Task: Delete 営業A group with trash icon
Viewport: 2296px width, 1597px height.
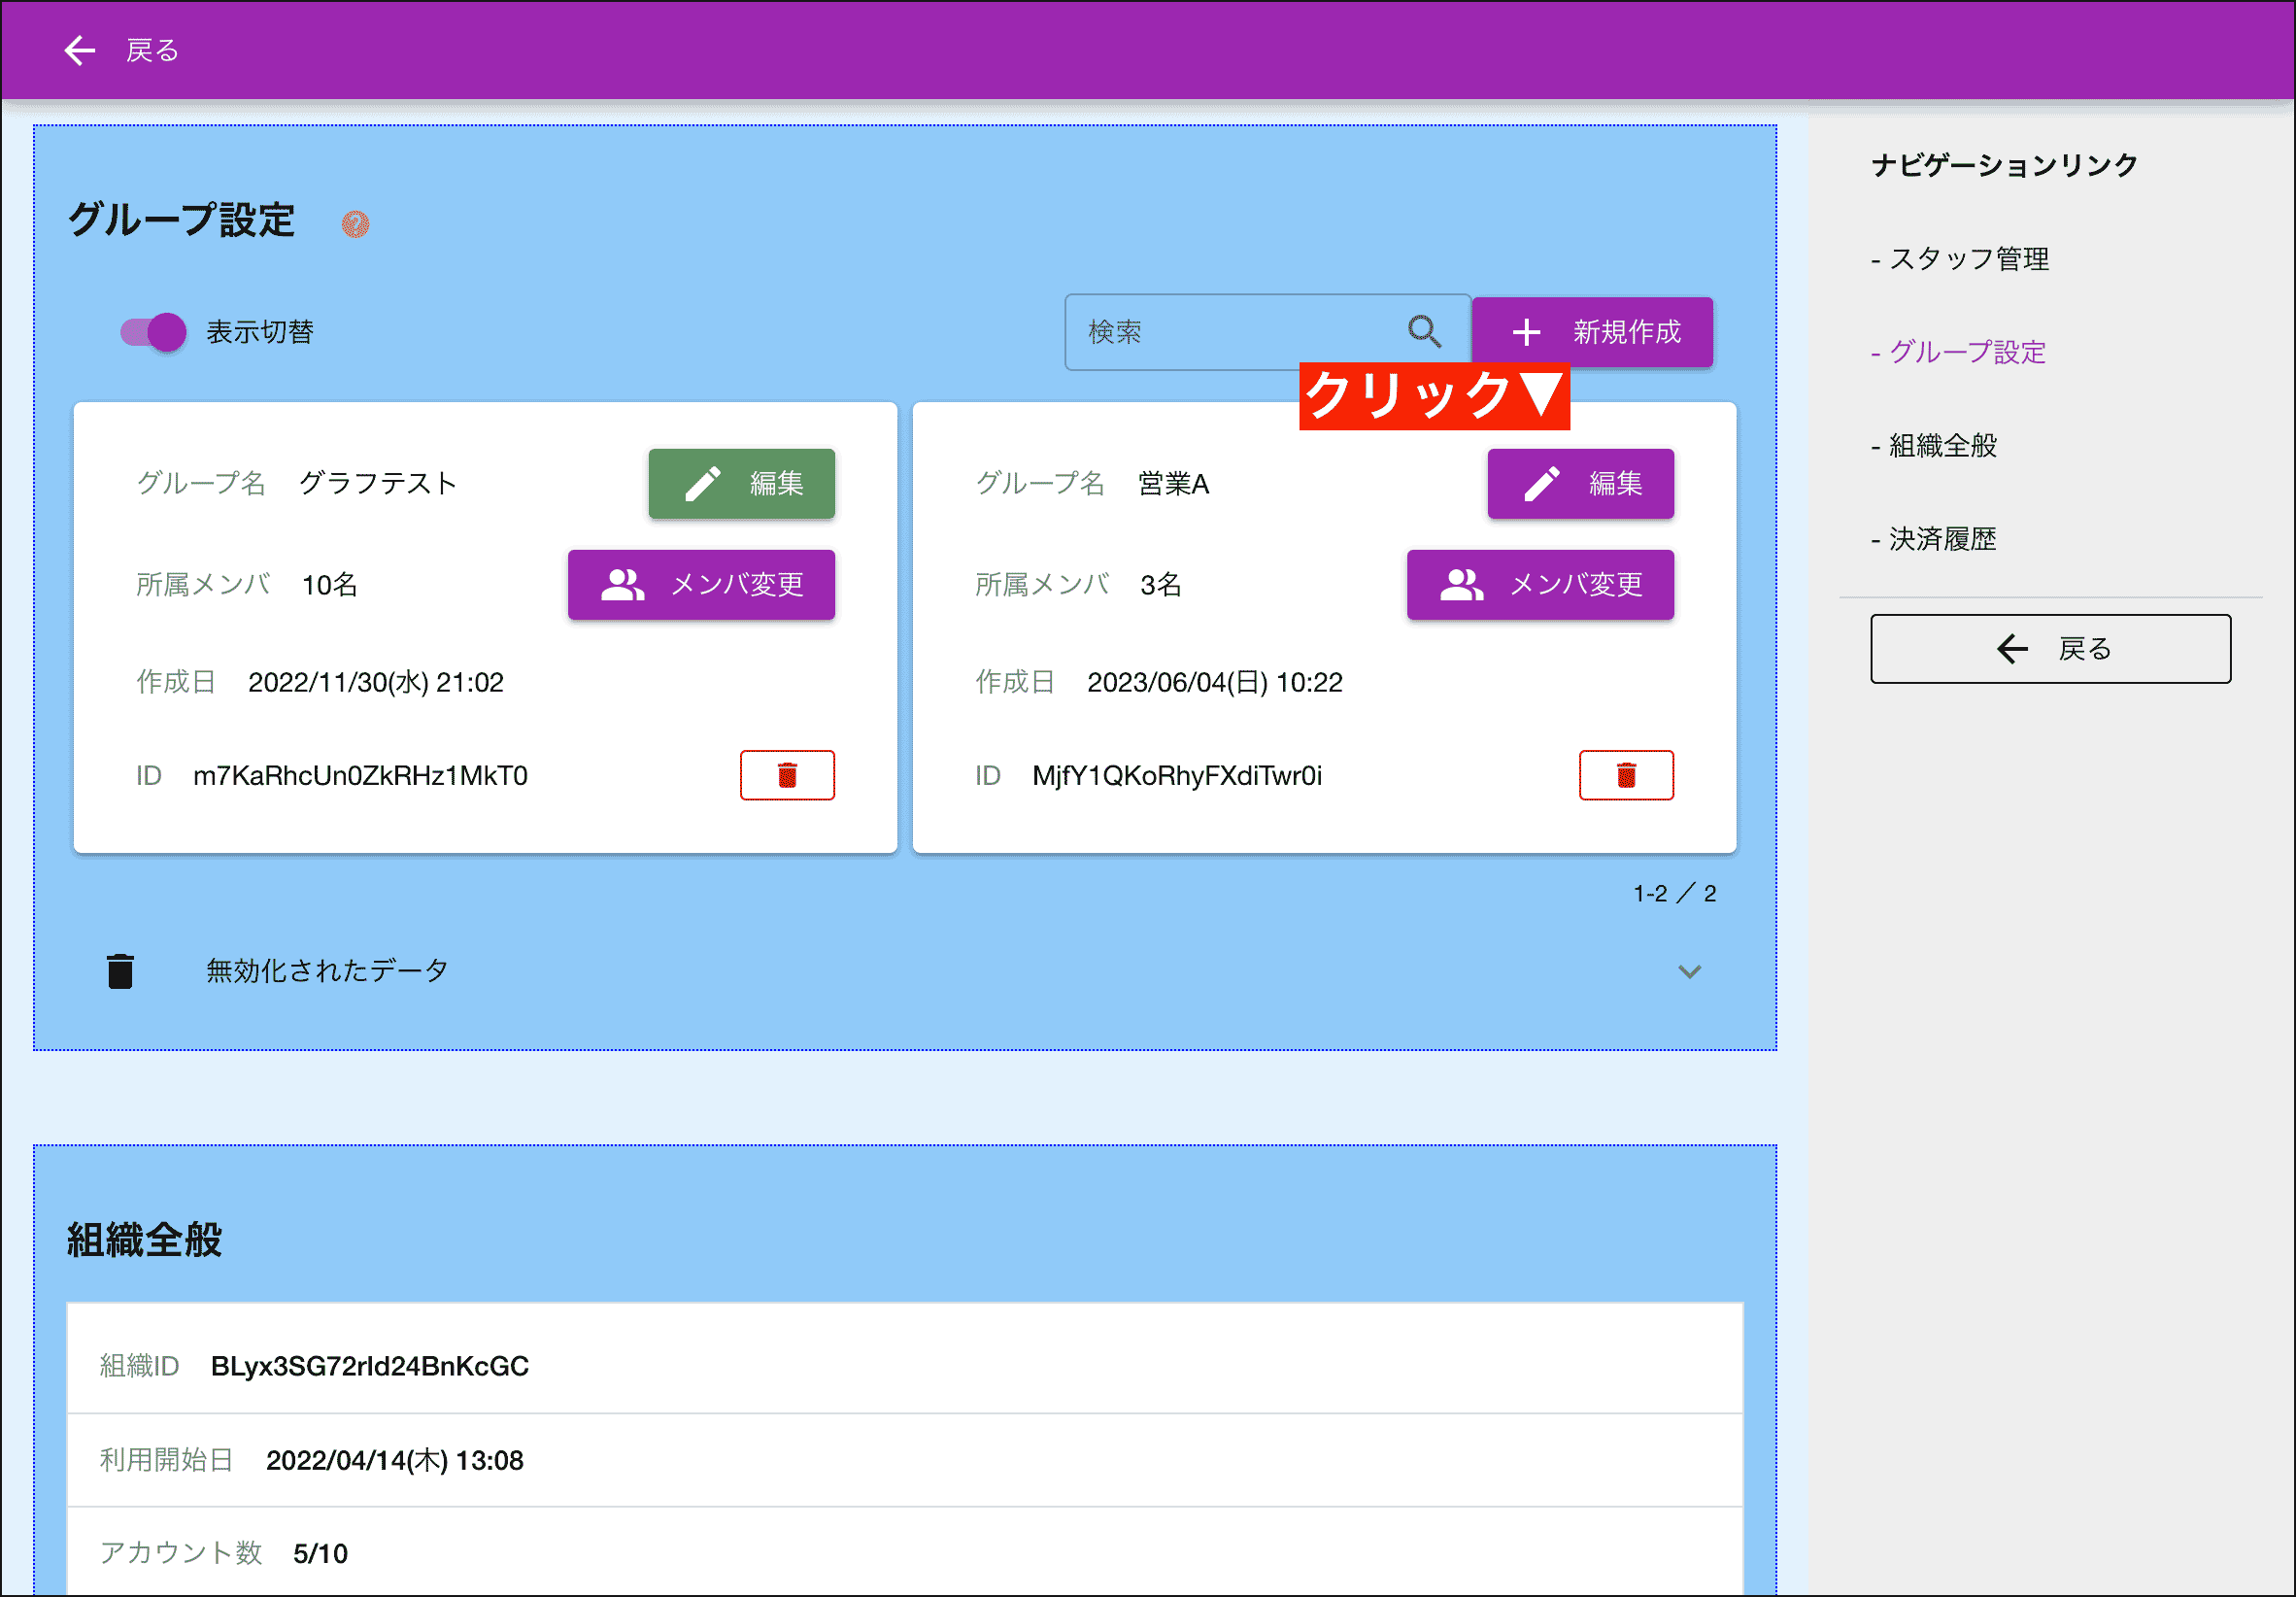Action: 1625,775
